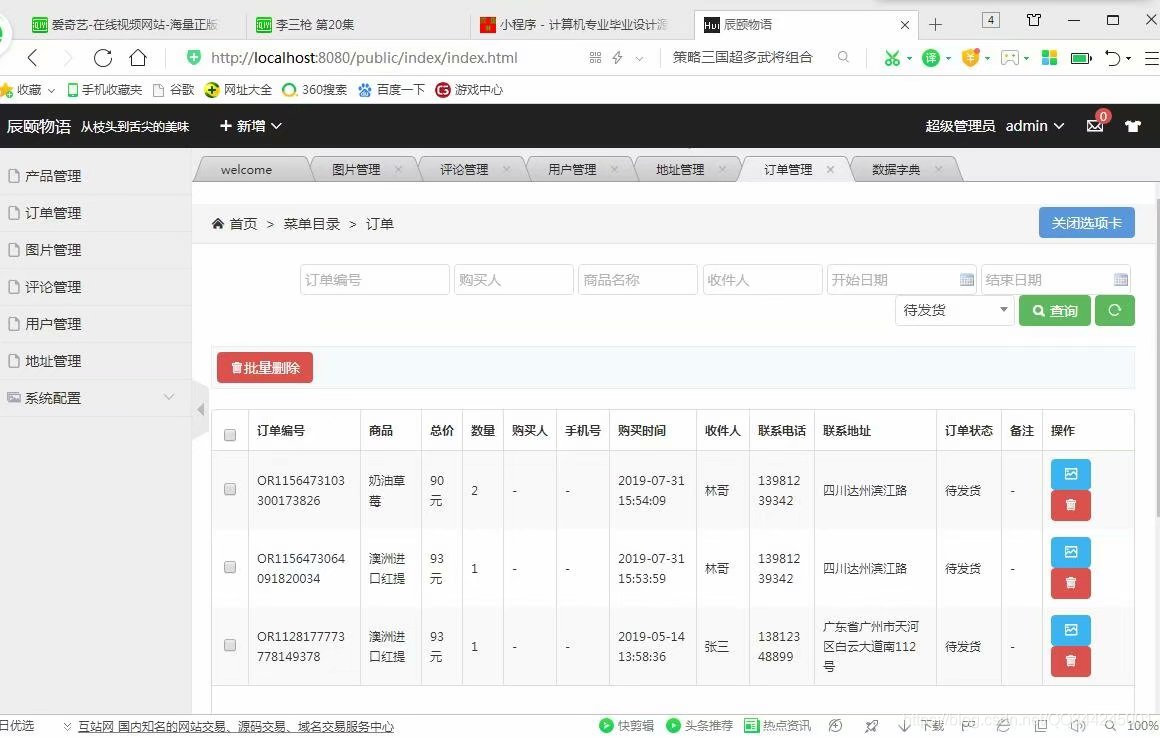
Task: Switch to the 地址管理 tab
Action: click(x=680, y=169)
